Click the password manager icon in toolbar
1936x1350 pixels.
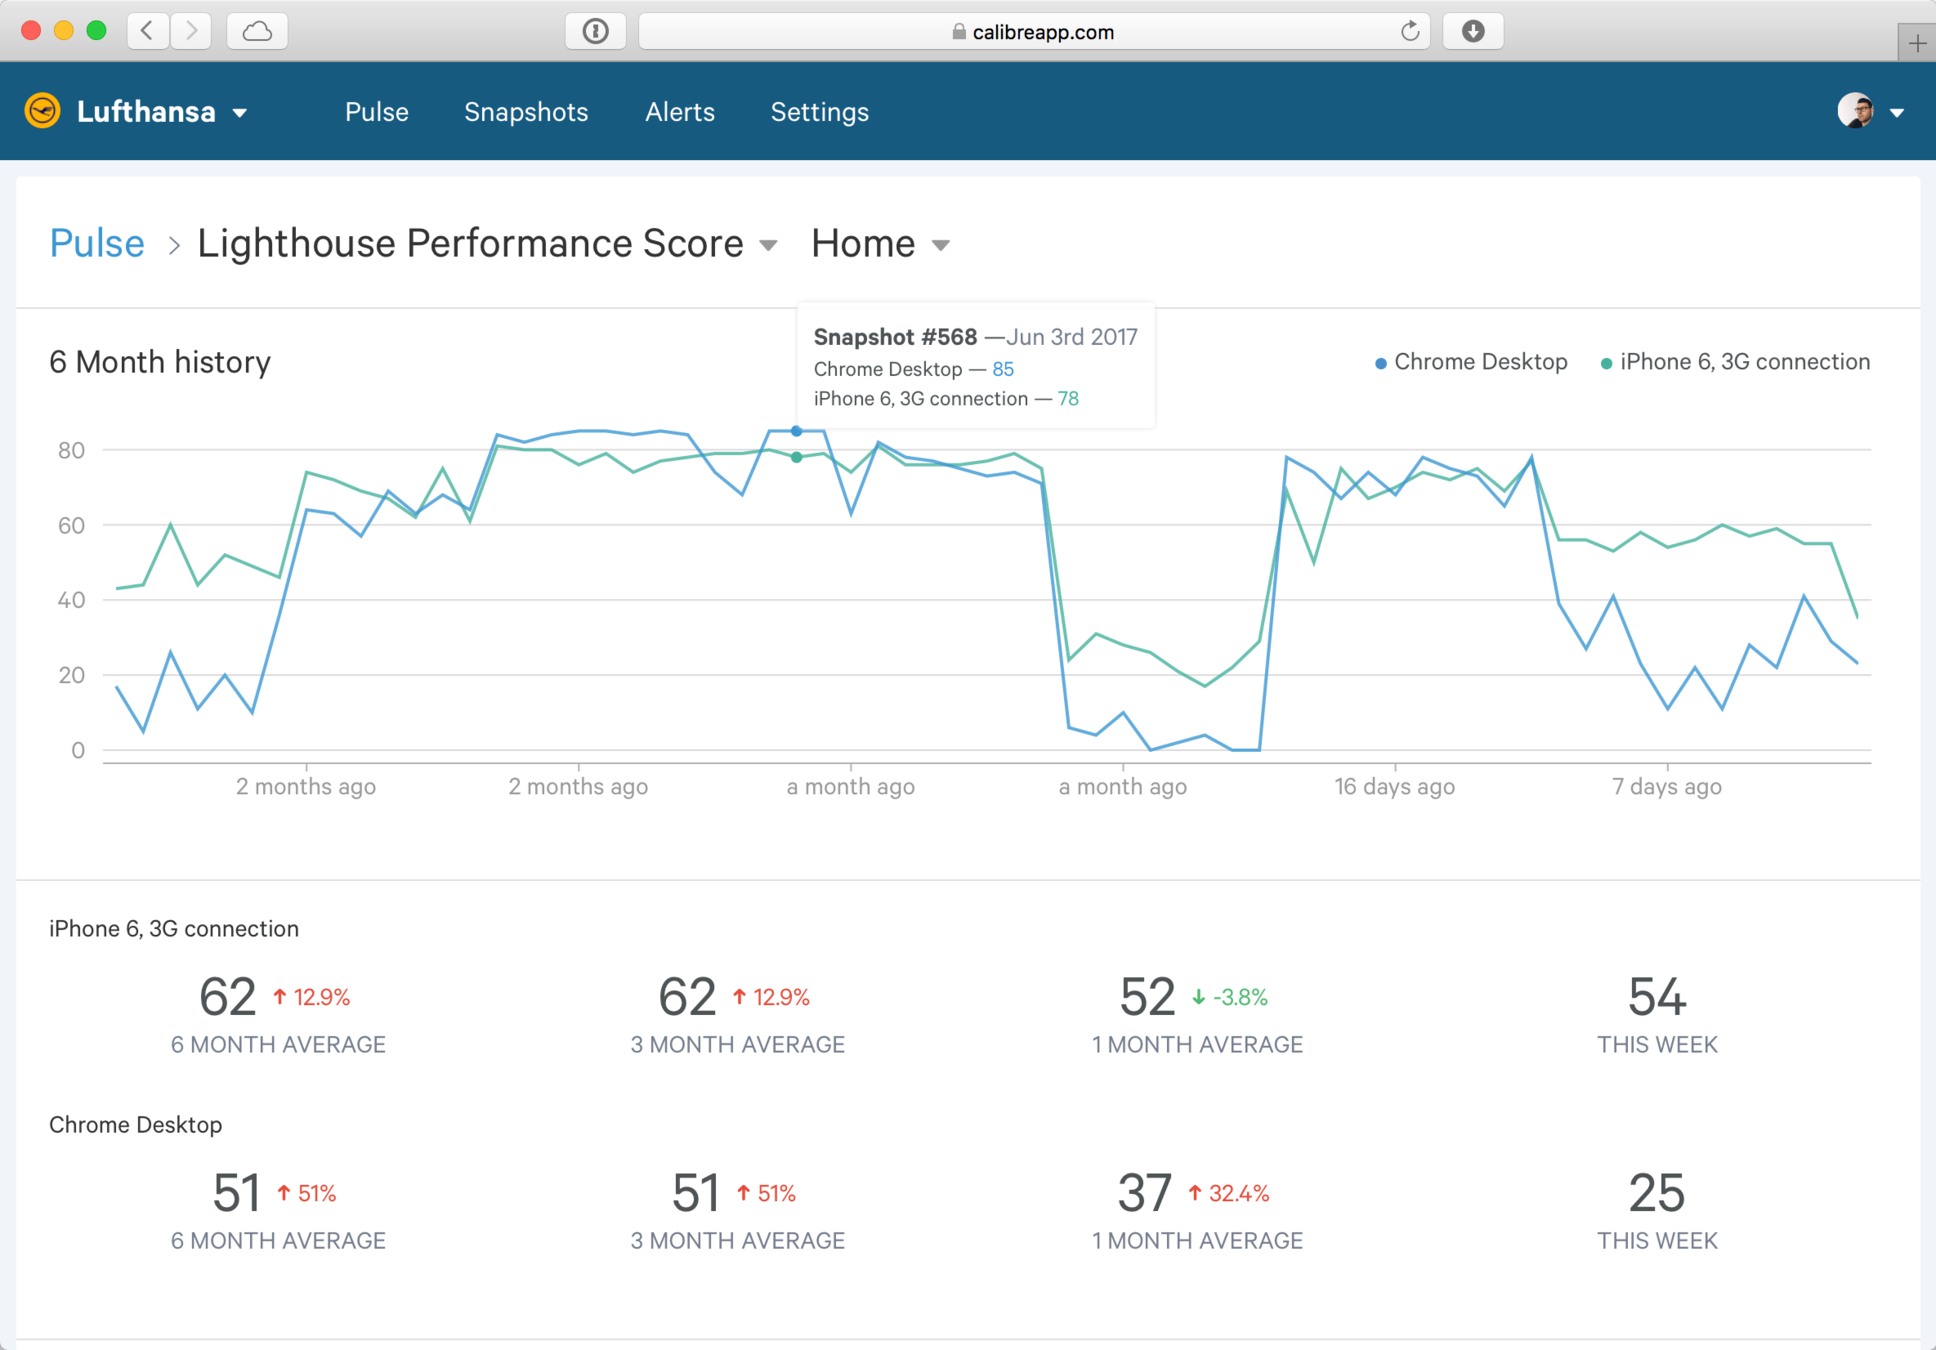tap(595, 31)
